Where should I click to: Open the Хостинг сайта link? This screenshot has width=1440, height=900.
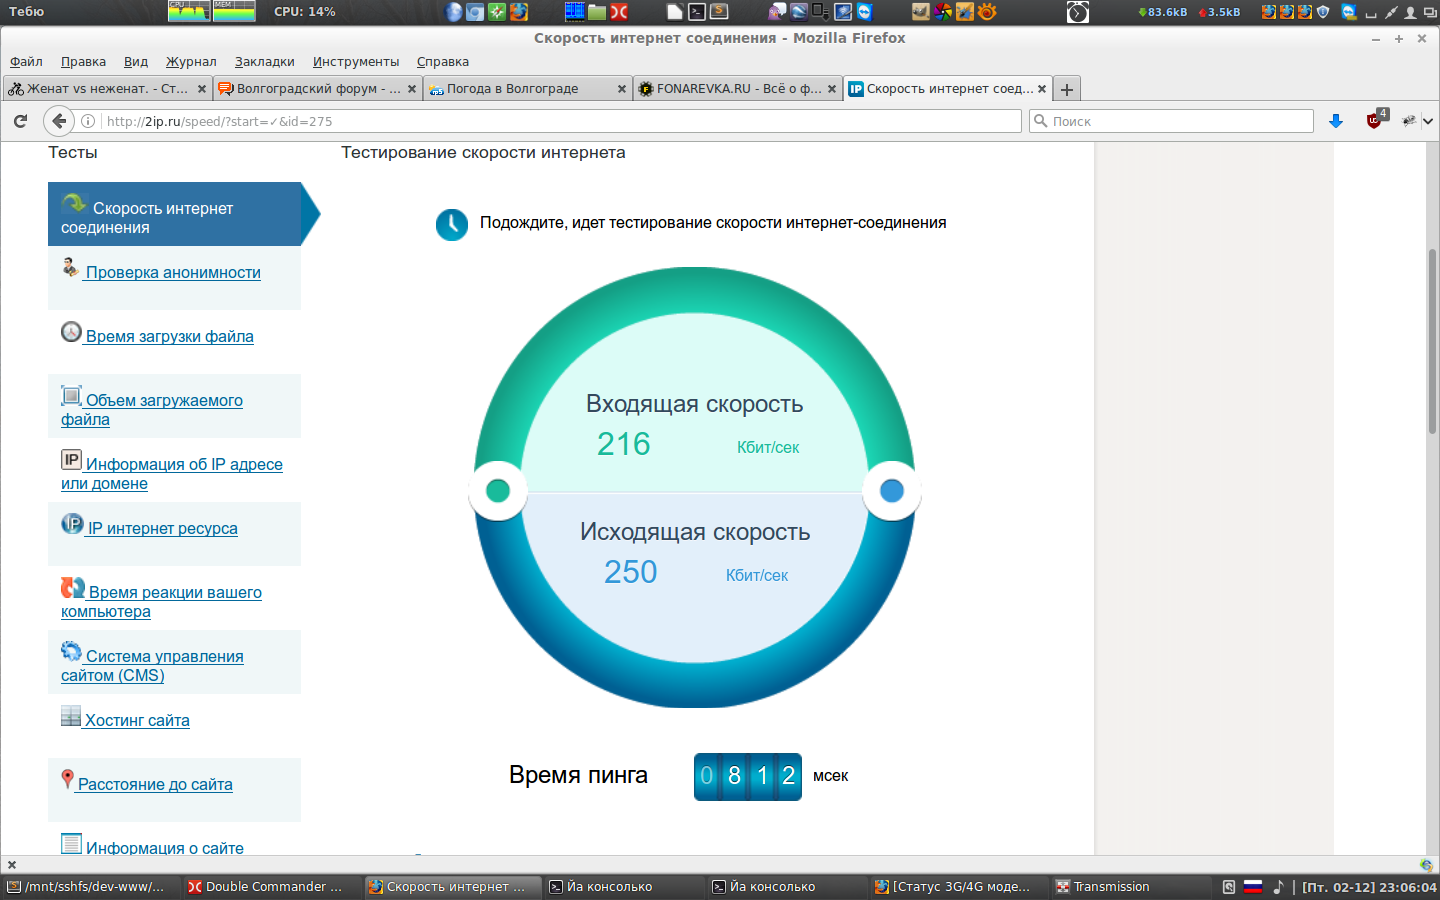coord(137,721)
